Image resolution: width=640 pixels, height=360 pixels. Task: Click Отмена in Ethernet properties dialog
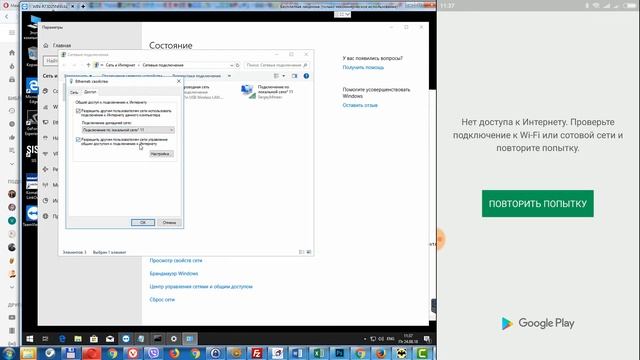coord(169,222)
